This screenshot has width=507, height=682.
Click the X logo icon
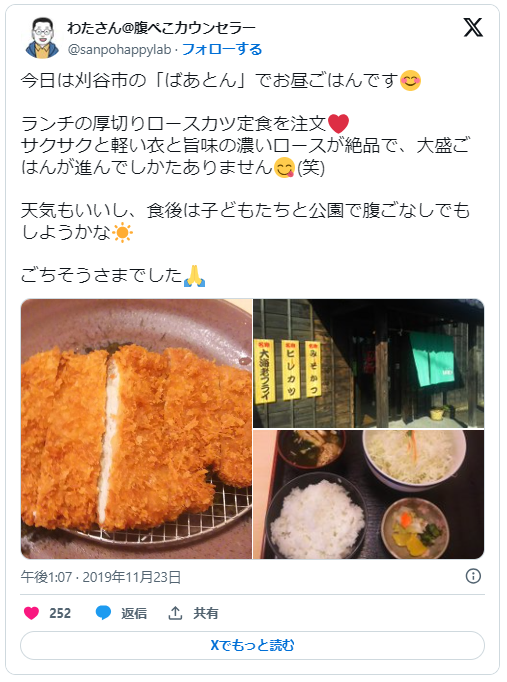[473, 28]
